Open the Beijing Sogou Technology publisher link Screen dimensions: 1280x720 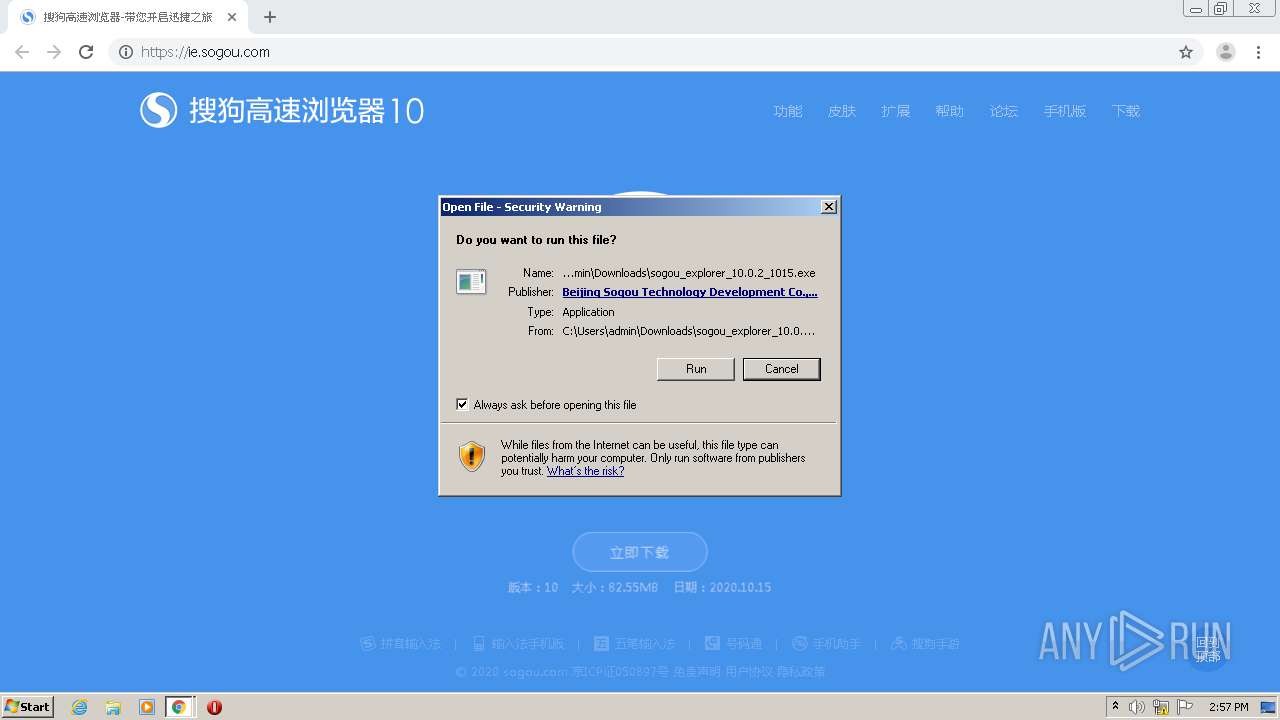point(690,292)
